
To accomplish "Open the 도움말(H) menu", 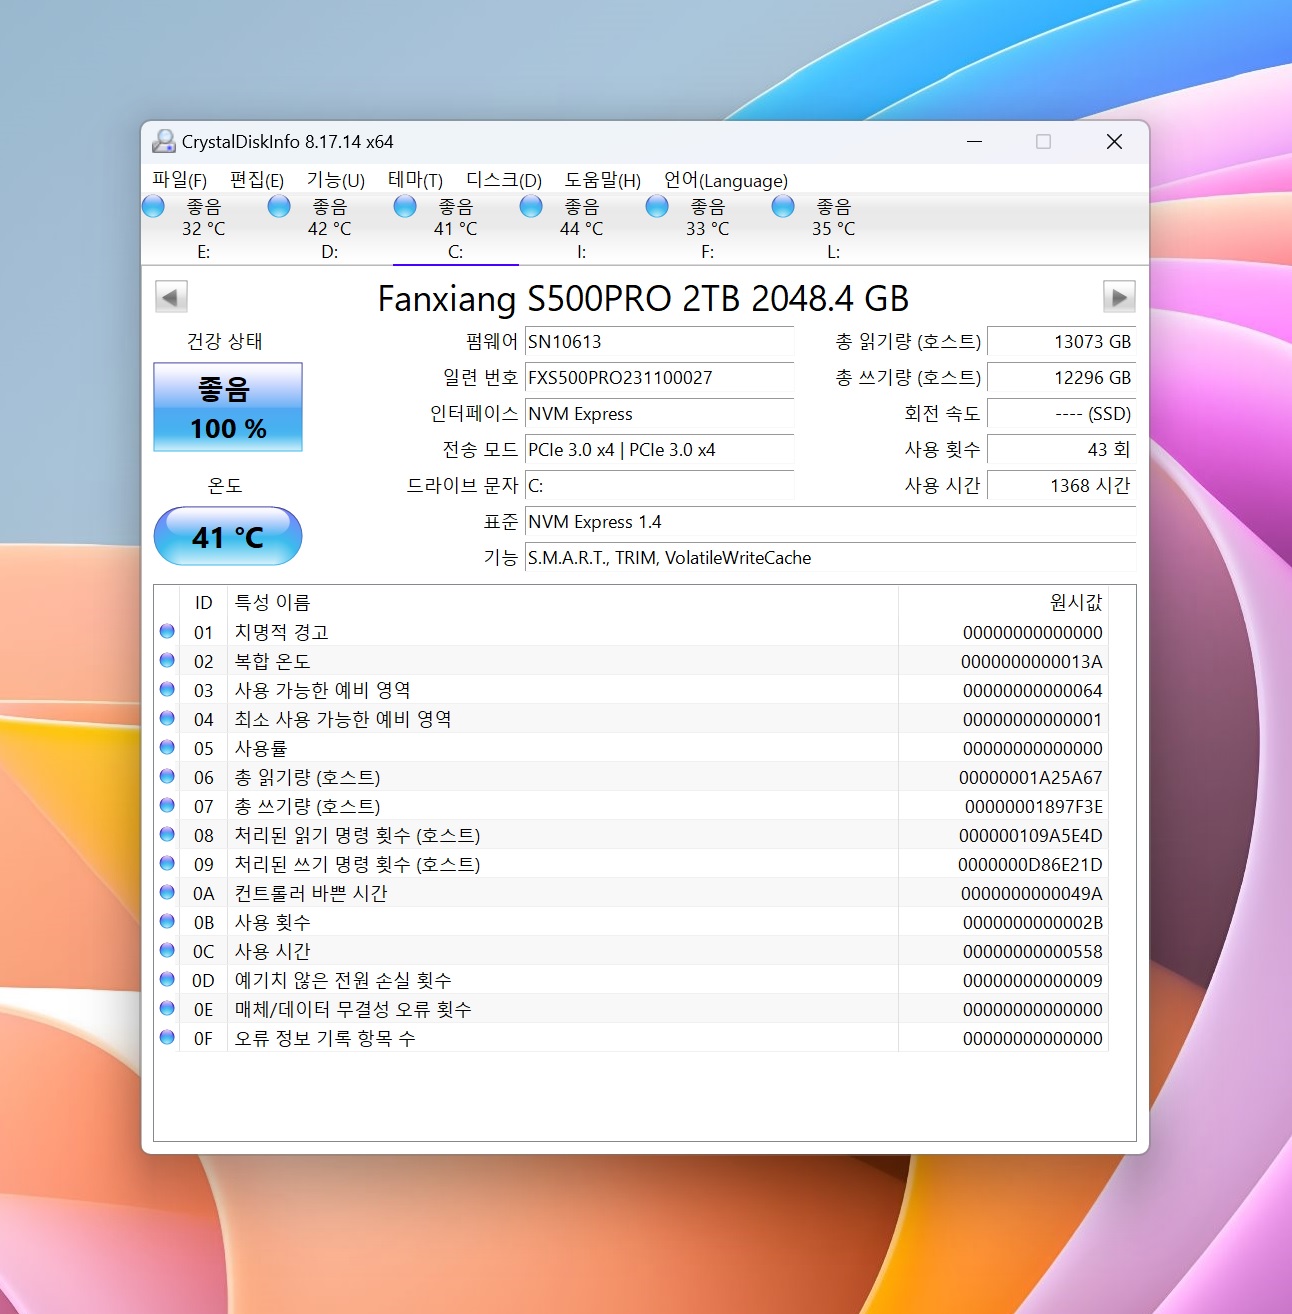I will (603, 180).
